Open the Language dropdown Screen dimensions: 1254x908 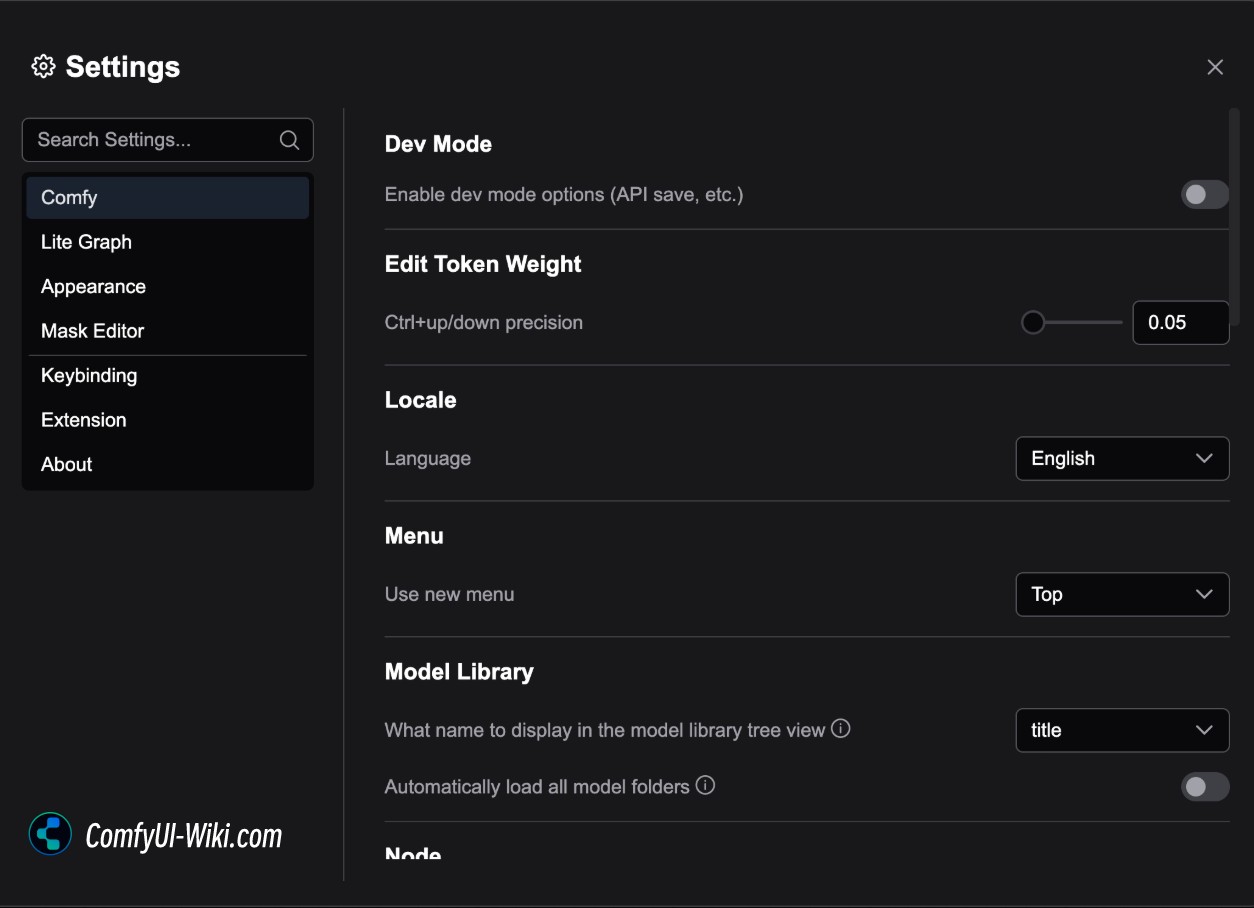pos(1122,459)
